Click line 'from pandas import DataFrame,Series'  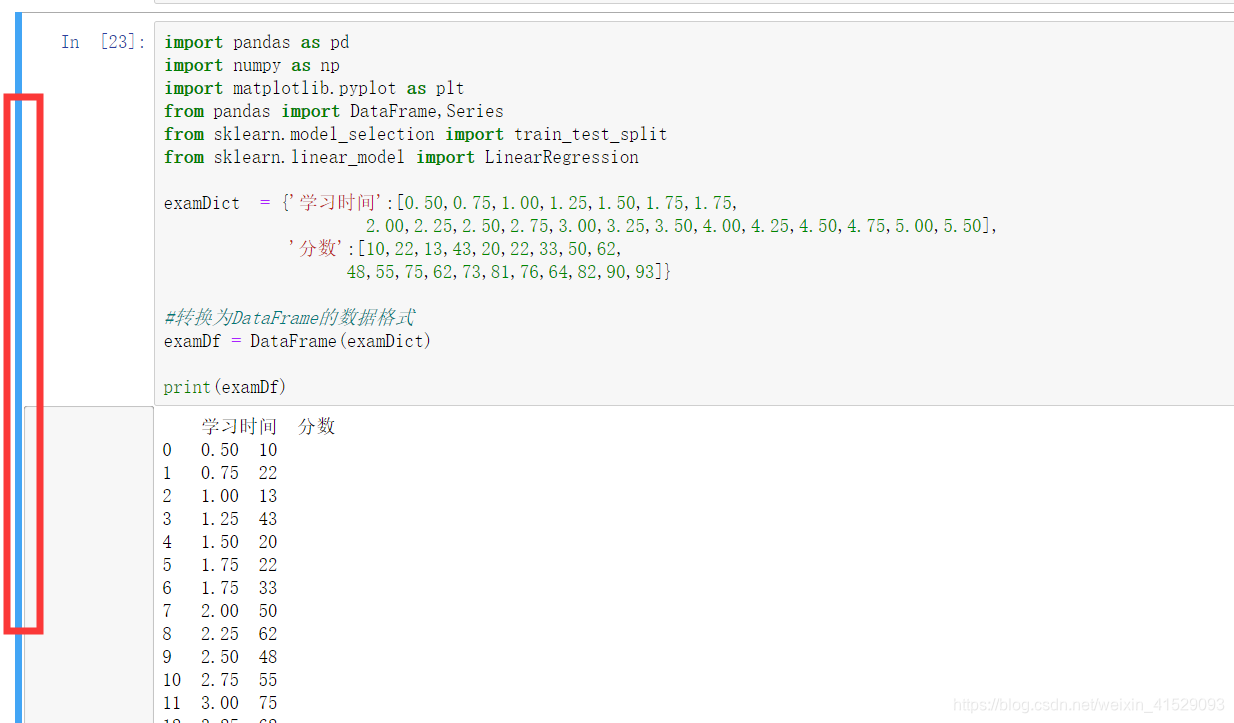334,111
